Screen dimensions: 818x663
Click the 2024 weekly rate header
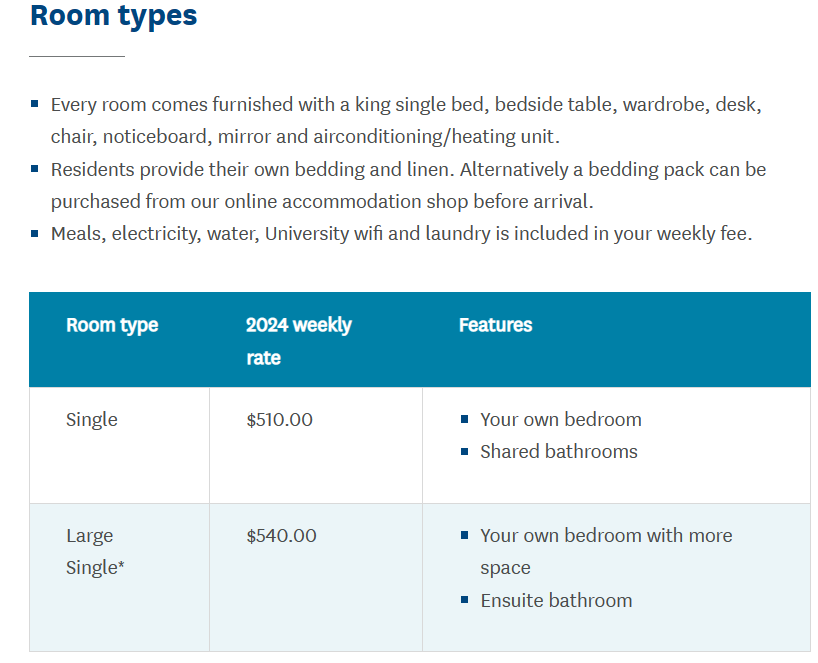[x=298, y=341]
